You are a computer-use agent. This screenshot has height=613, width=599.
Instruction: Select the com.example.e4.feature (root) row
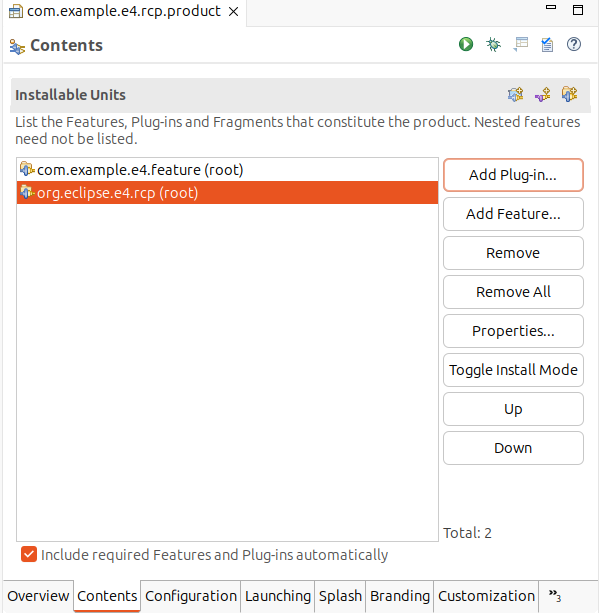coord(227,169)
